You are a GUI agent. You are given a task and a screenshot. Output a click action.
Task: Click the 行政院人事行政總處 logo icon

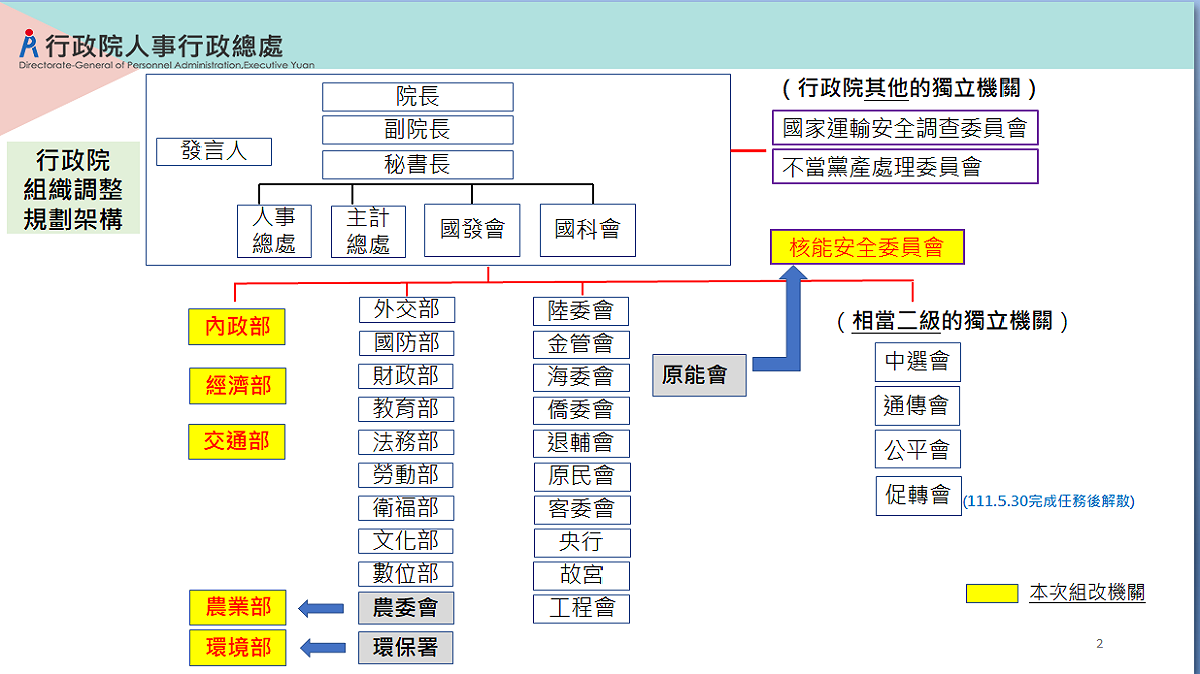tap(30, 45)
